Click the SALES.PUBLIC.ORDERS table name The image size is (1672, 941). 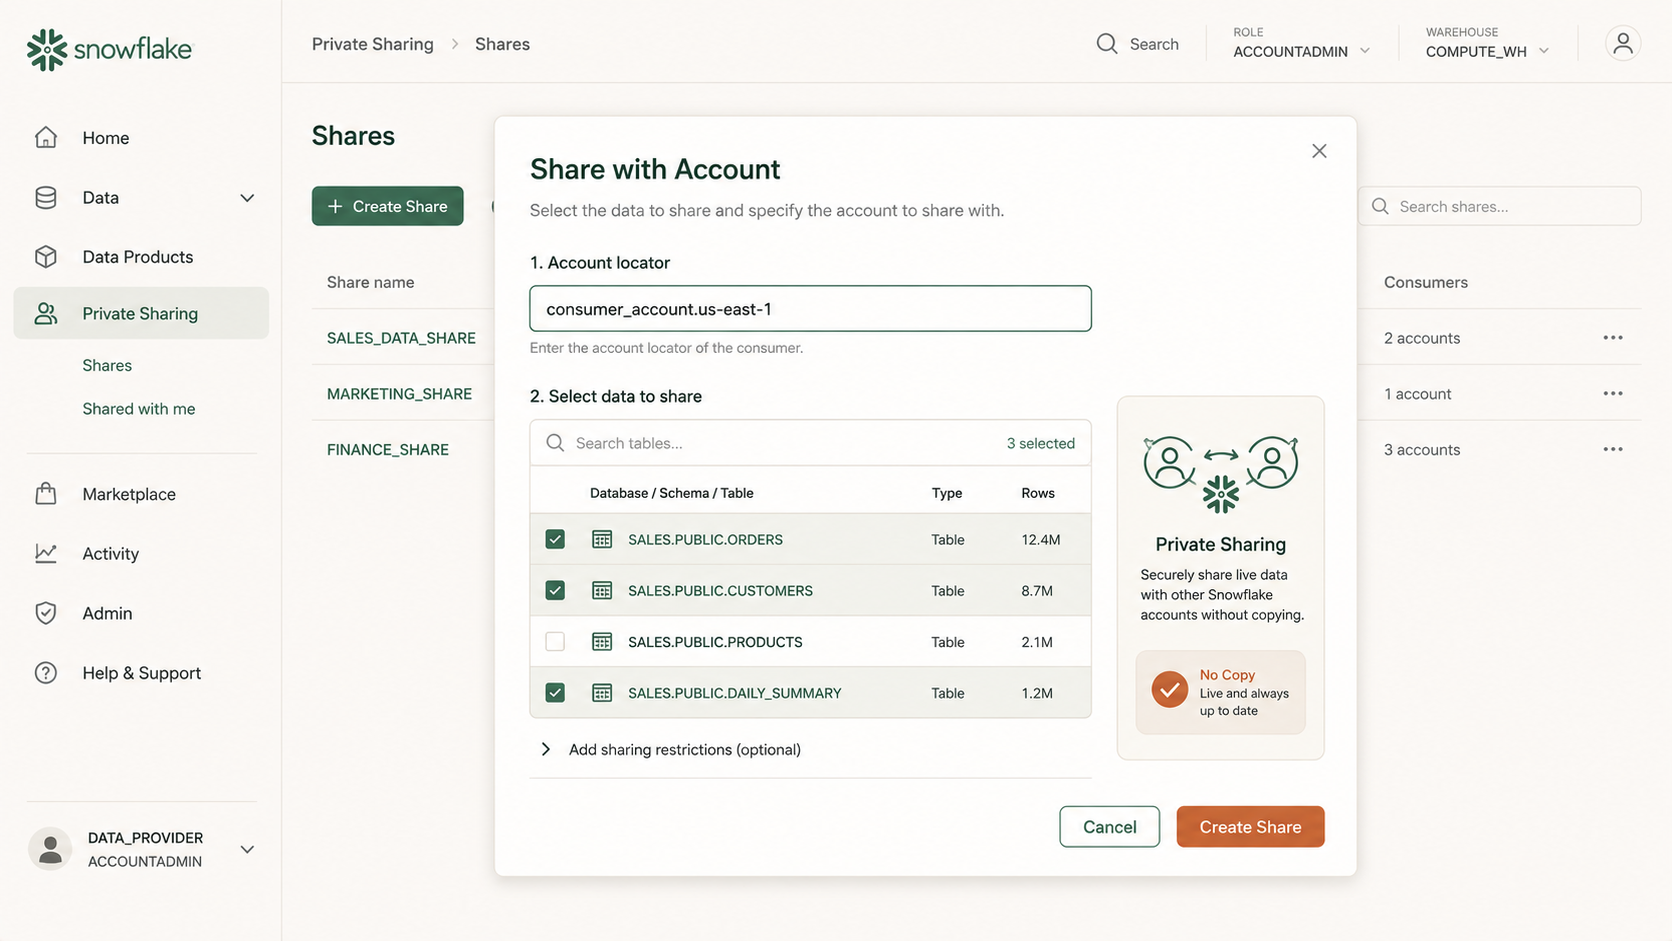[705, 539]
